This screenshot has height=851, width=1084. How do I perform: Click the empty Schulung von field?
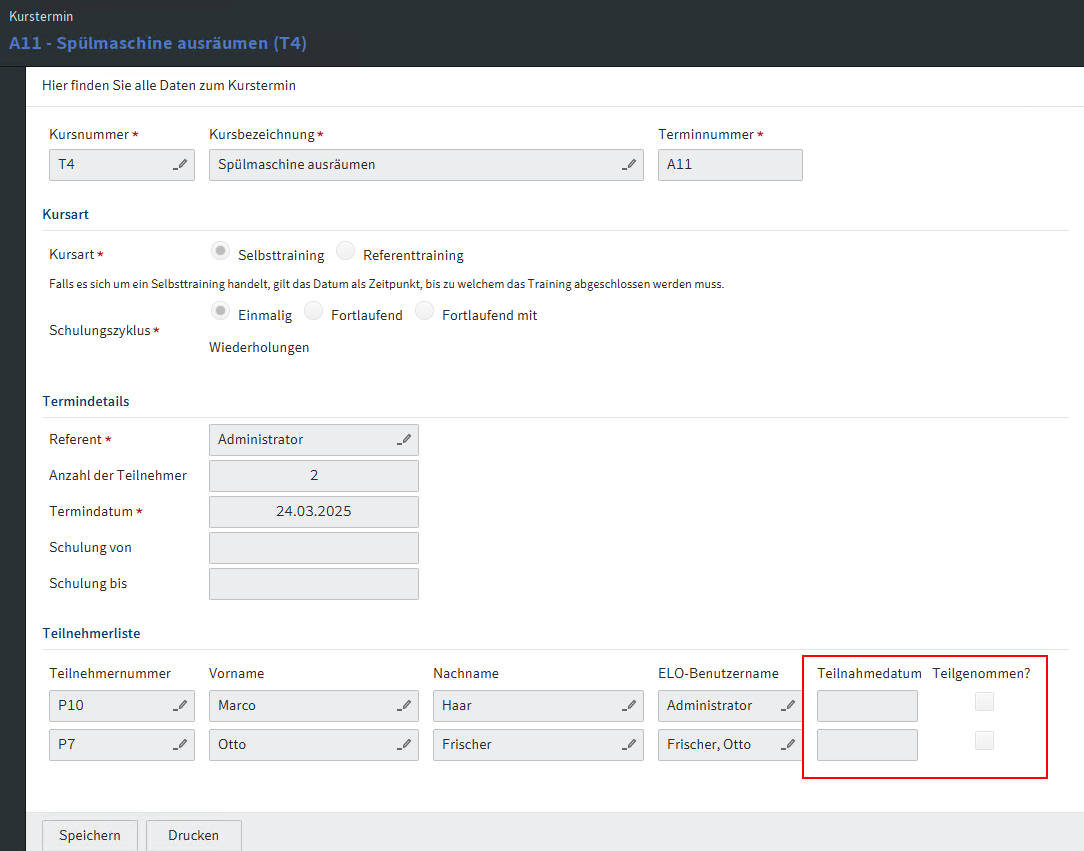point(313,548)
